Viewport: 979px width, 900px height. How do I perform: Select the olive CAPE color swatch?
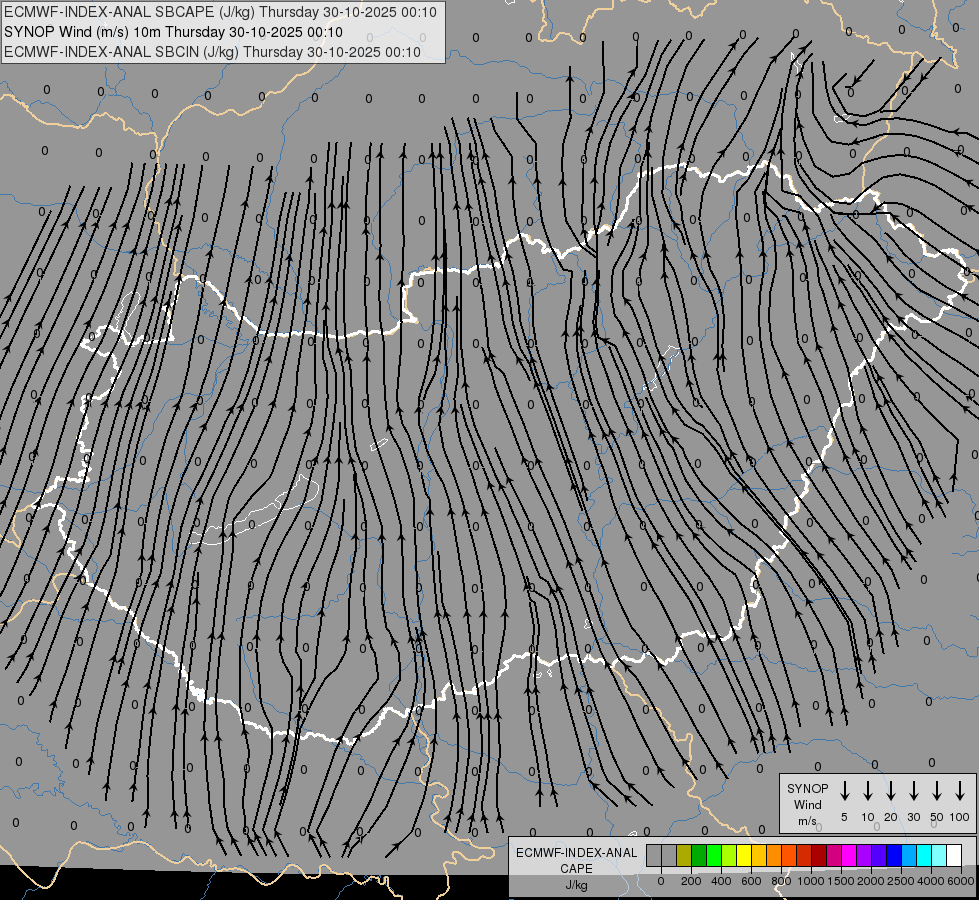click(x=684, y=855)
